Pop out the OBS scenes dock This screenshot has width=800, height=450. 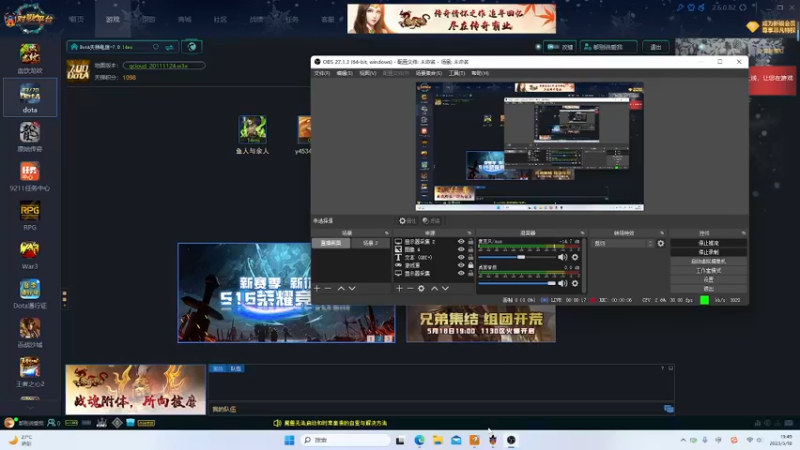tap(386, 233)
